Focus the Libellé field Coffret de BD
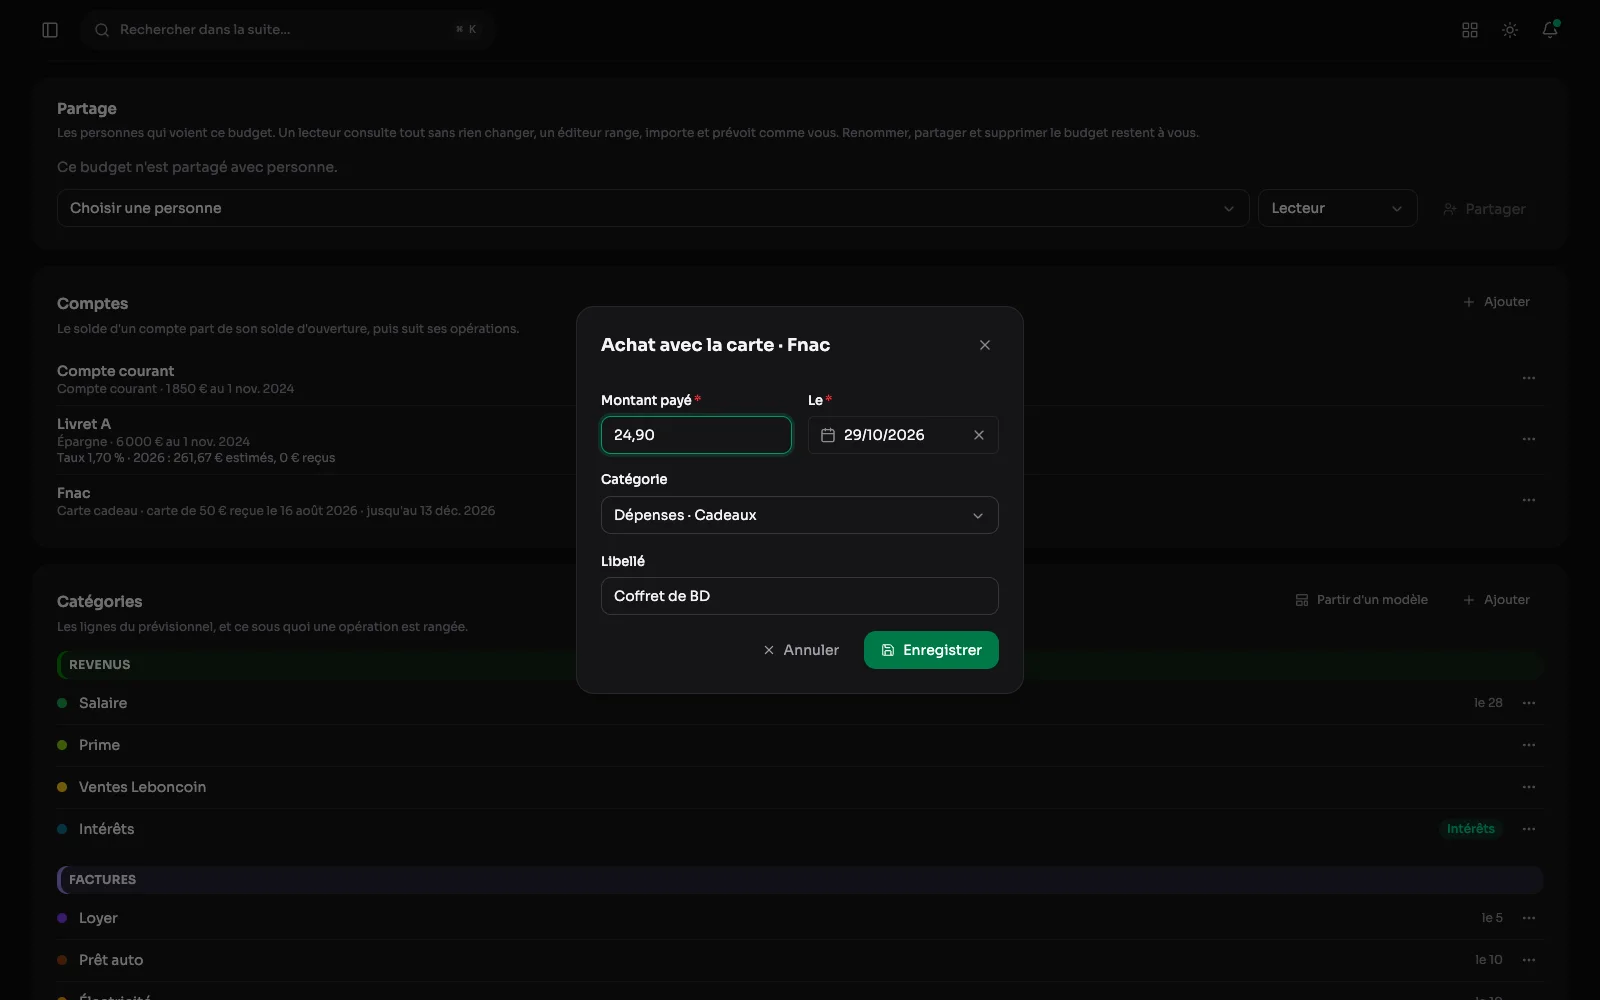Screen dimensions: 1600x1000 click(800, 596)
